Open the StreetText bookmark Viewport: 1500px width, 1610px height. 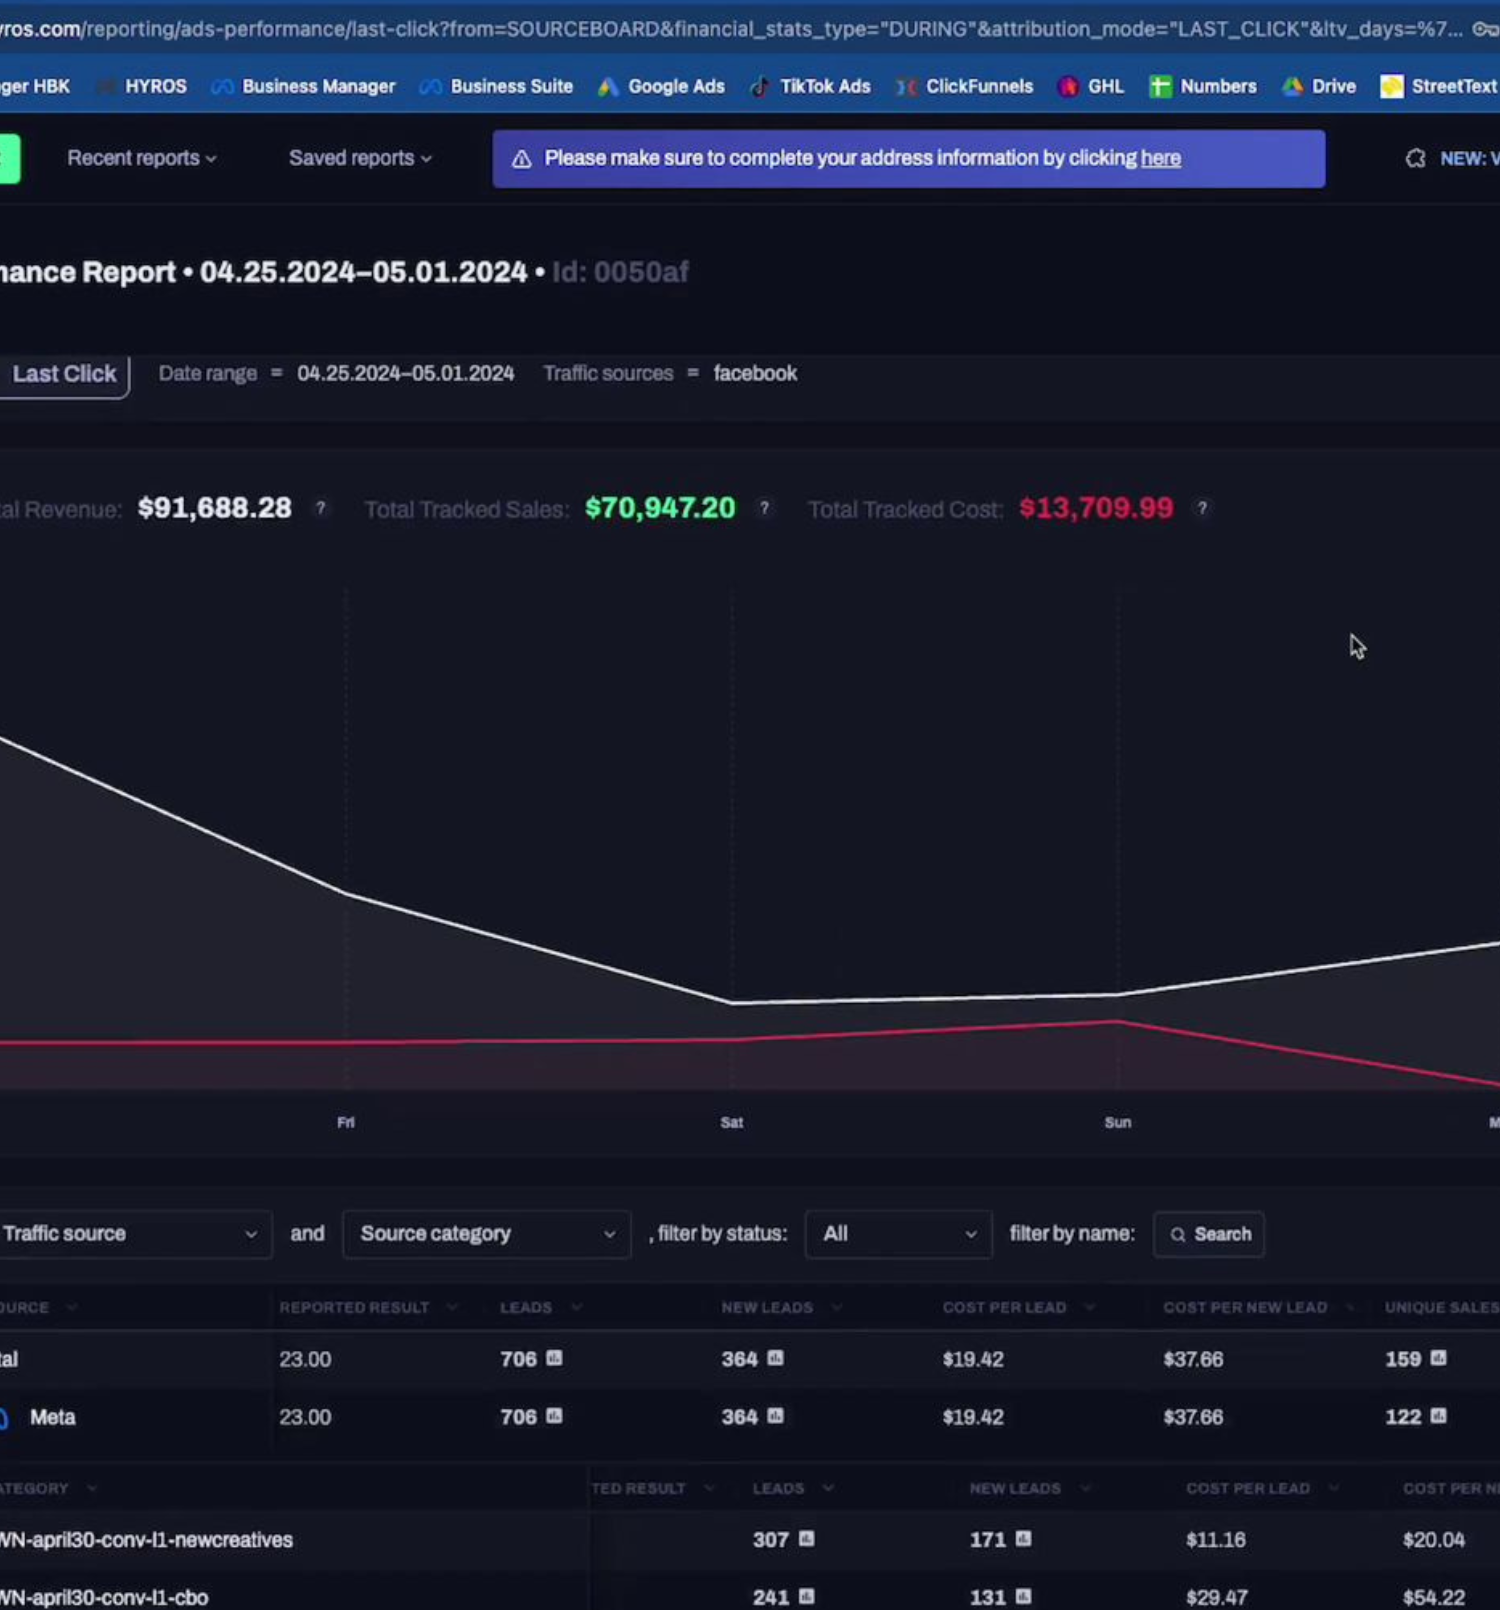[1438, 86]
